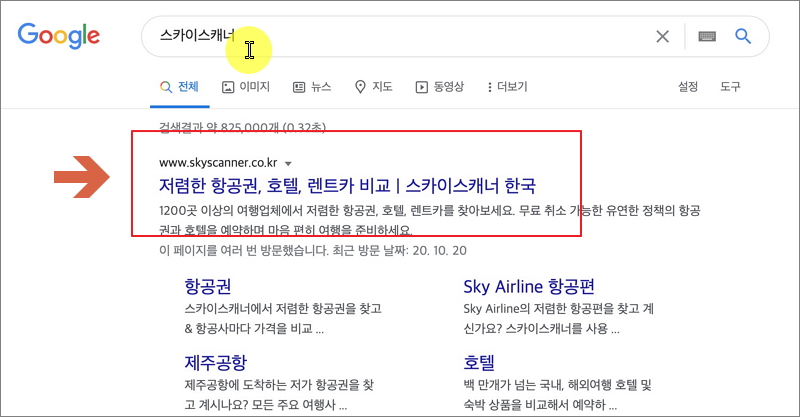This screenshot has width=800, height=417.
Task: Click the 1200곳 이상의 여행업체 snippet text
Action: click(x=430, y=220)
